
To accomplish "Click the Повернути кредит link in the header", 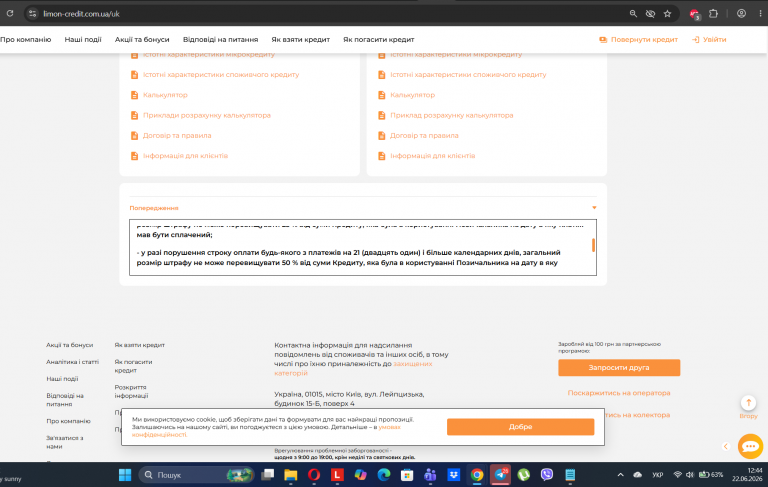I will tap(639, 40).
